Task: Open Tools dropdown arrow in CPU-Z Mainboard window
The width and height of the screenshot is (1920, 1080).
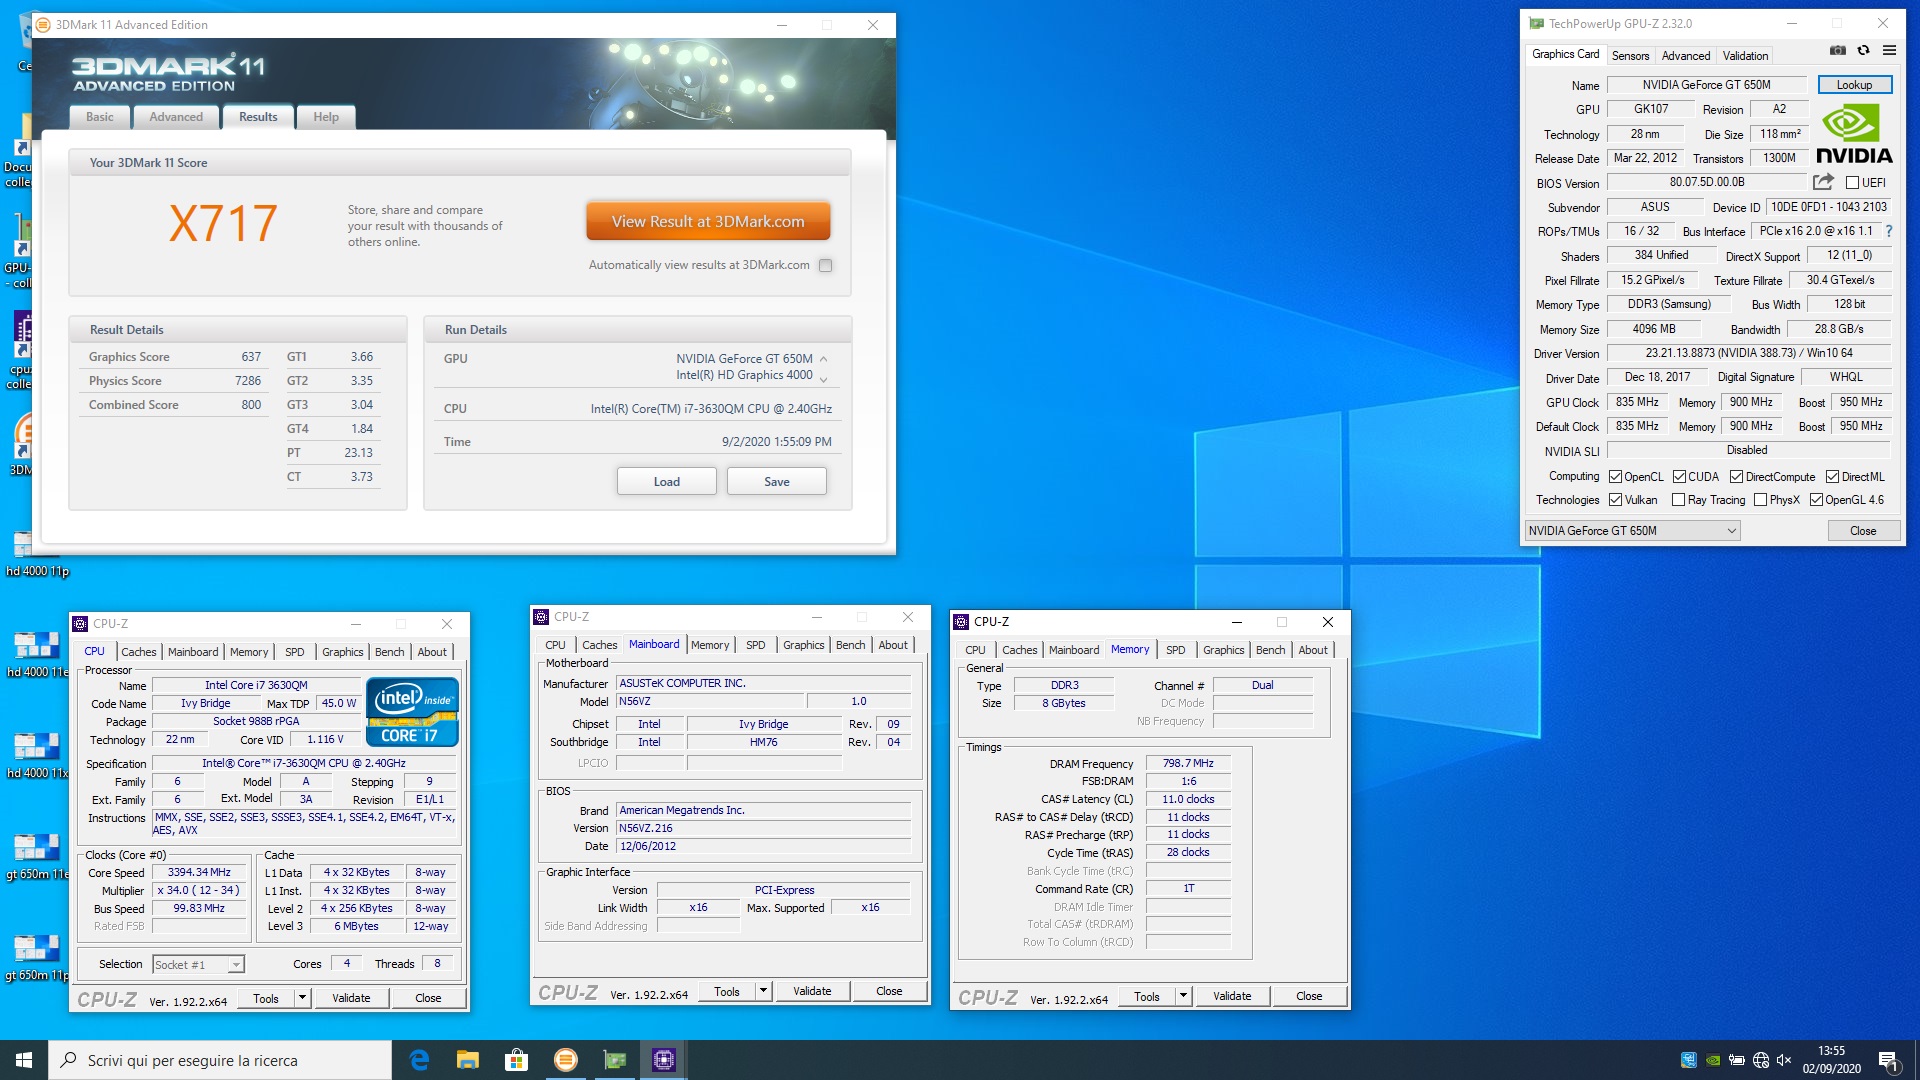Action: 763,991
